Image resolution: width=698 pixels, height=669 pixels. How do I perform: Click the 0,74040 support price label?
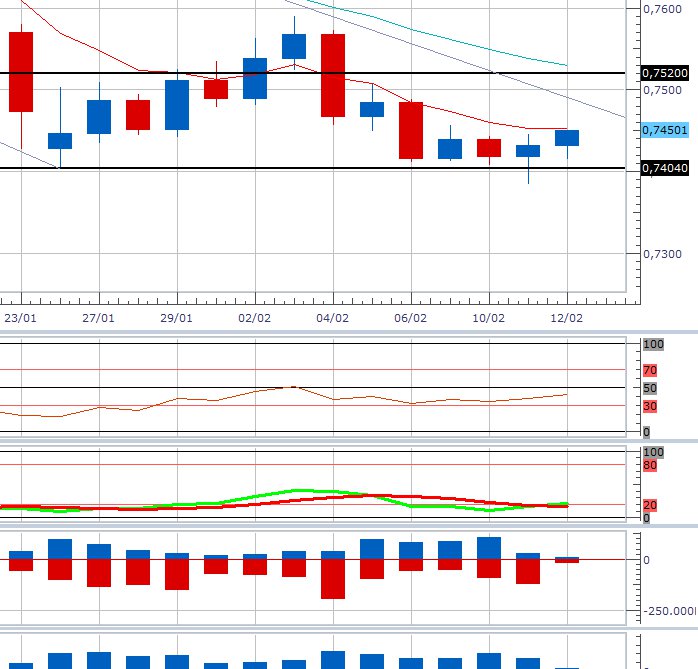(664, 168)
